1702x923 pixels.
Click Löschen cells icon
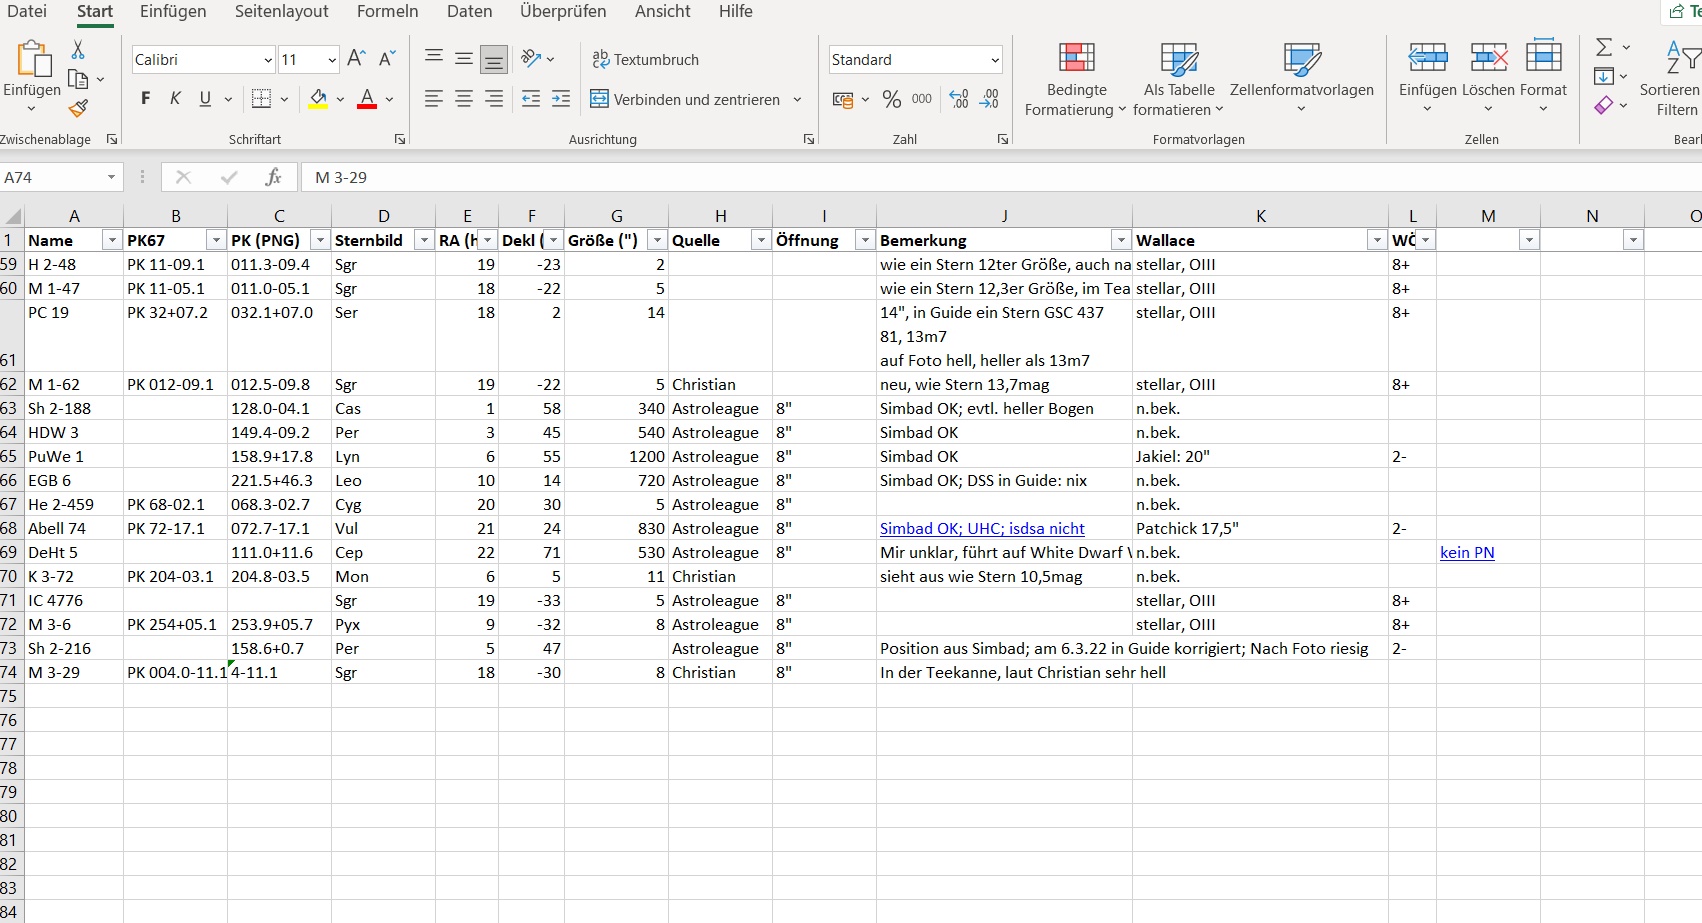(1488, 57)
